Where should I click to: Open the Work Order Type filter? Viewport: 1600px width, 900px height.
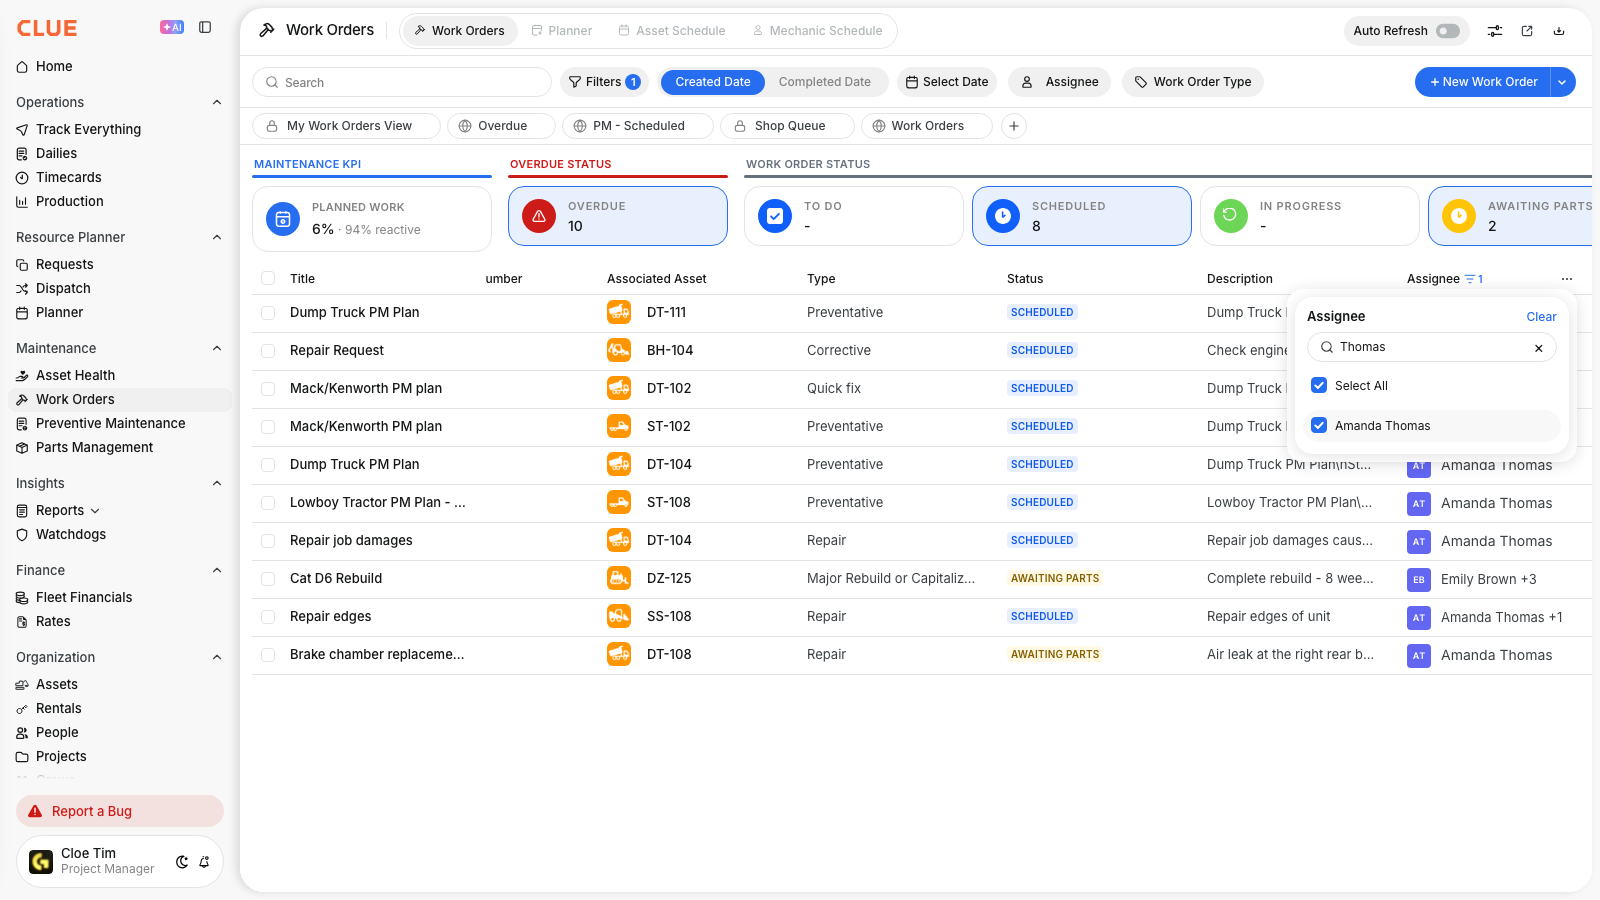click(1193, 82)
